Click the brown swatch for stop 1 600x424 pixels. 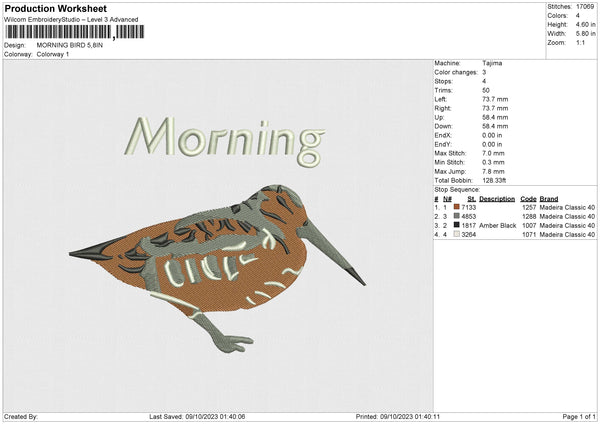pyautogui.click(x=457, y=207)
